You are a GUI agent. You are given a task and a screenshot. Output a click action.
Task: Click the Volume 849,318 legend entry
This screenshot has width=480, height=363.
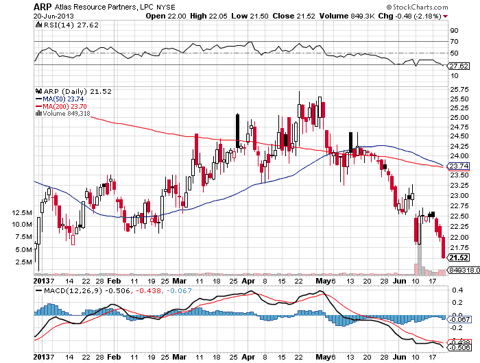[x=66, y=114]
